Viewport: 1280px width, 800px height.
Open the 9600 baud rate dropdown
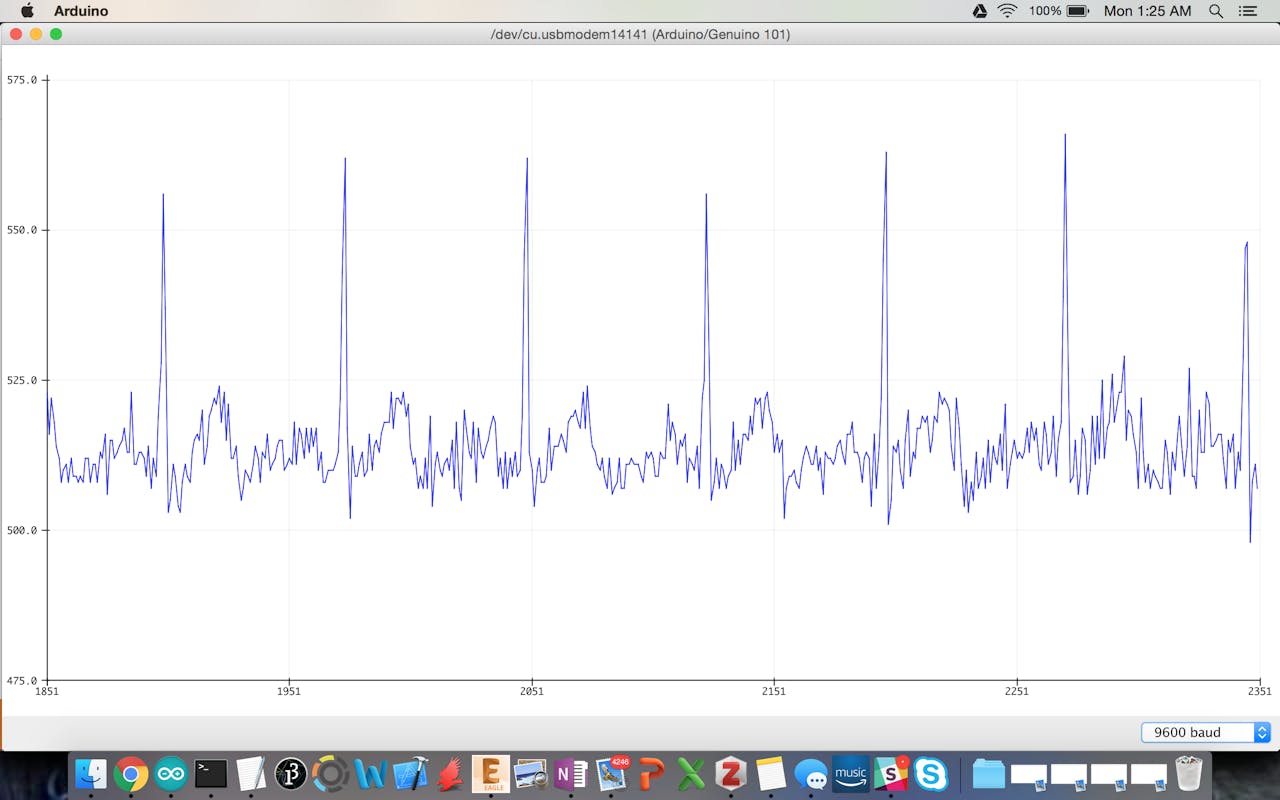(x=1205, y=732)
